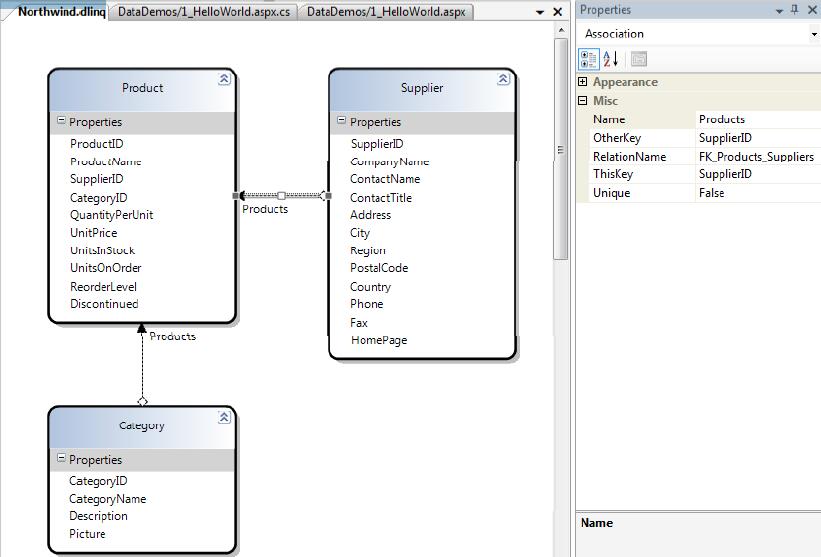This screenshot has width=821, height=557.
Task: Edit the RelationName value FK_Products_Suppliers
Action: click(x=758, y=157)
